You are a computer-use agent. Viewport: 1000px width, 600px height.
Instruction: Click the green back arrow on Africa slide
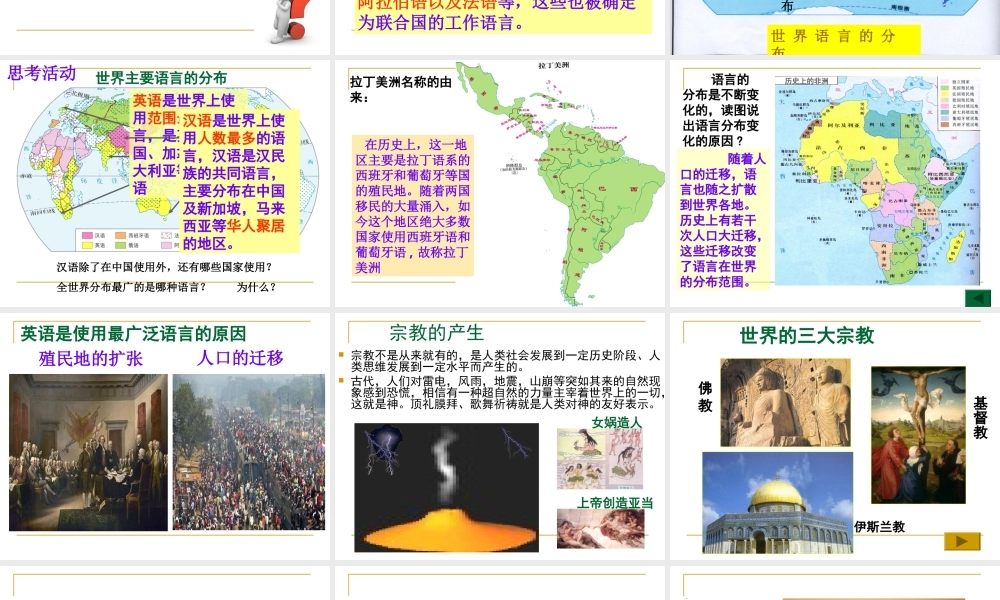point(978,298)
